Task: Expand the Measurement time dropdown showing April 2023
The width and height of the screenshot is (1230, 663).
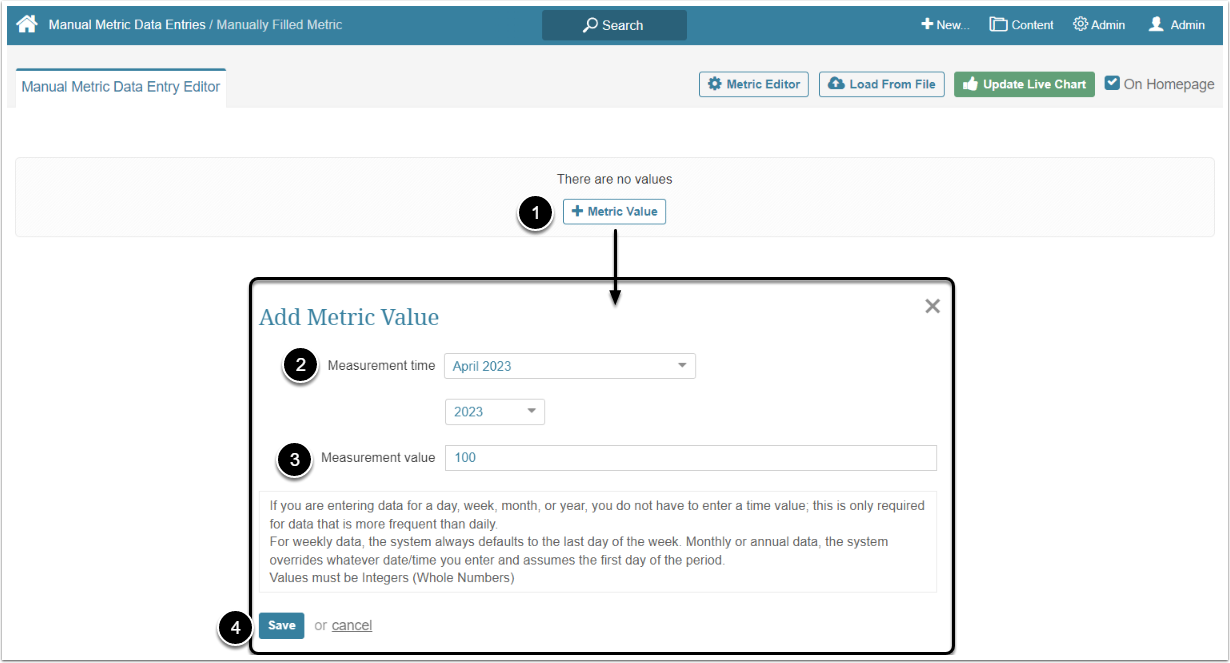Action: (x=570, y=366)
